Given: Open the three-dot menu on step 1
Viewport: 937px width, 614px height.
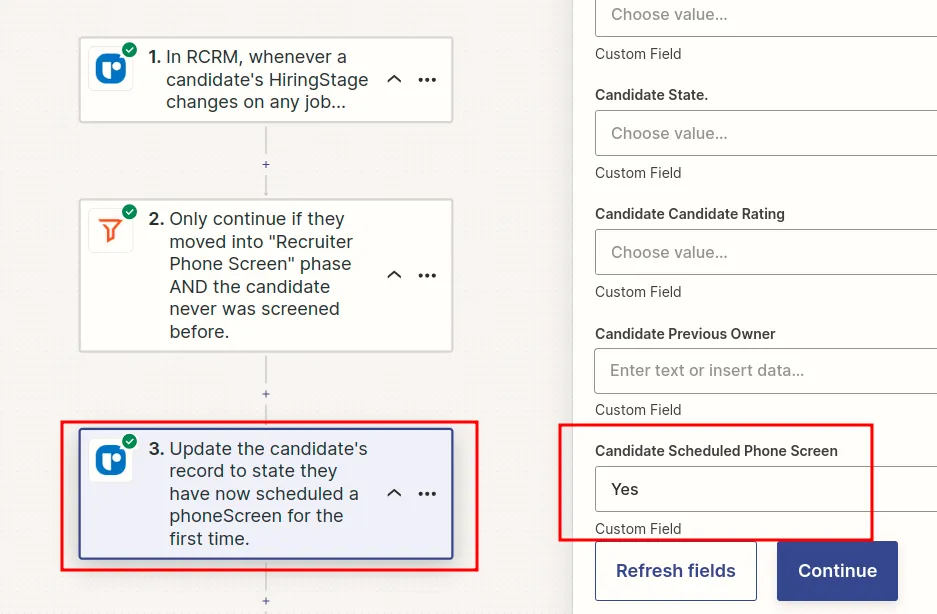Looking at the screenshot, I should [x=427, y=80].
